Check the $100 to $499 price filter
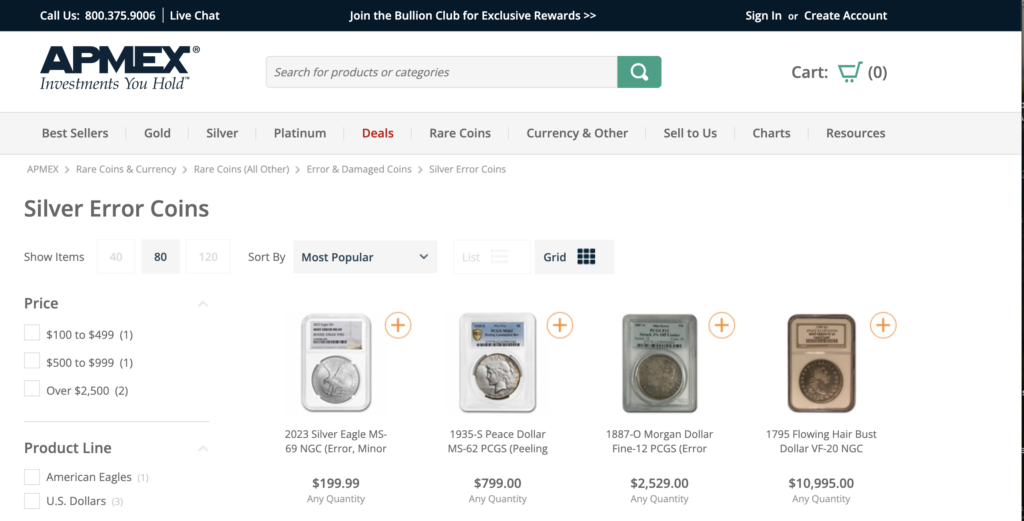Viewport: 1024px width, 521px height. tap(32, 333)
